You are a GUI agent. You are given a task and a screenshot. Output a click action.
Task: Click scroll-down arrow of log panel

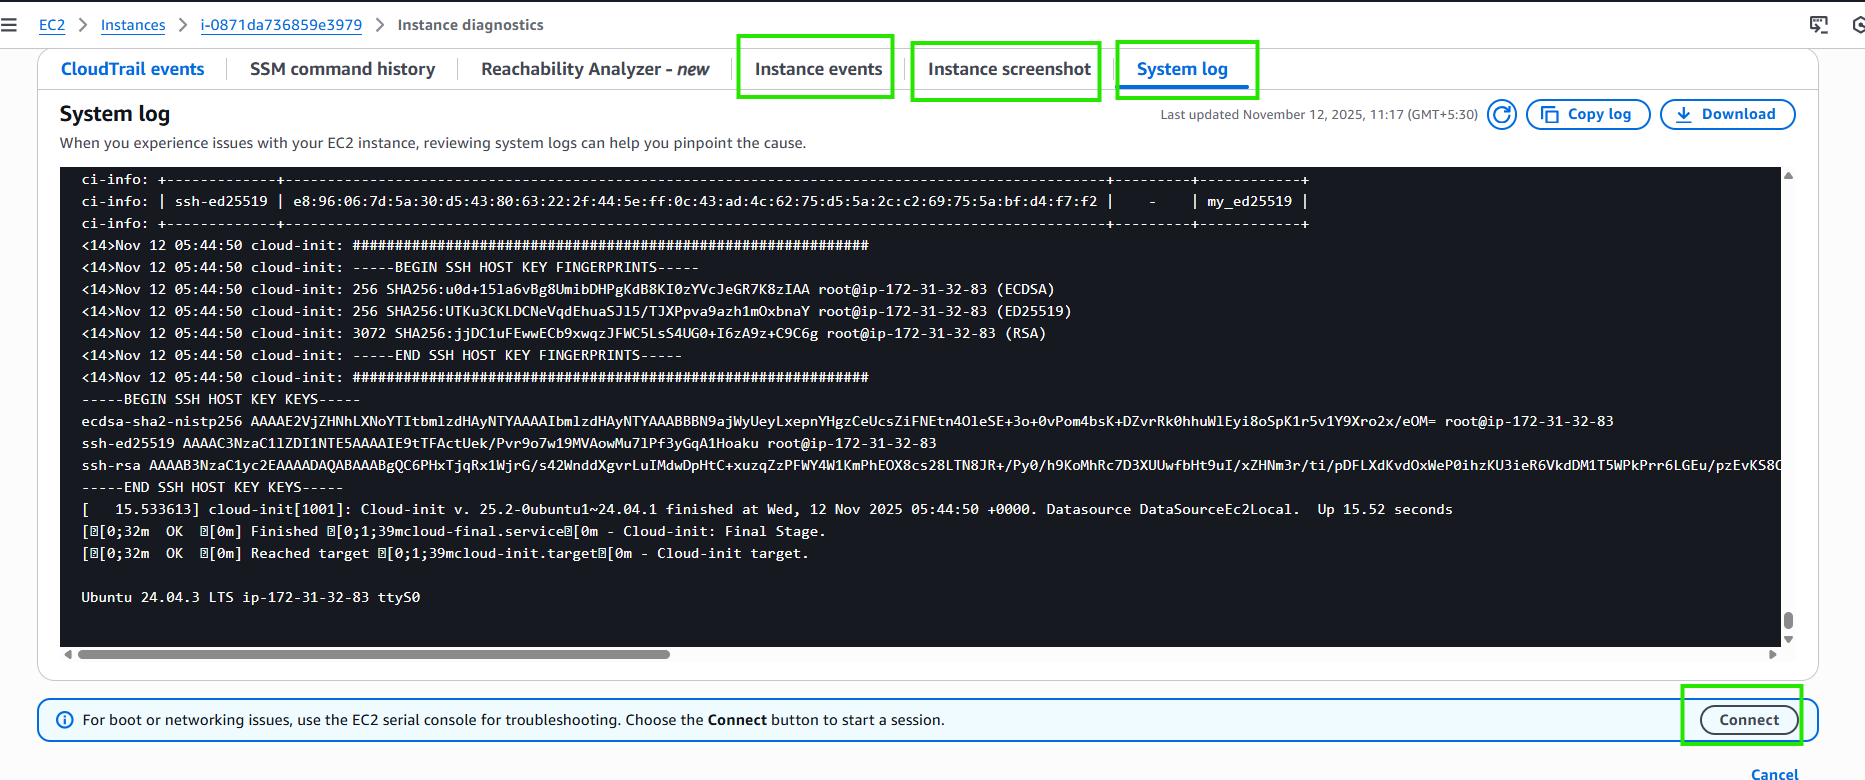pyautogui.click(x=1788, y=639)
